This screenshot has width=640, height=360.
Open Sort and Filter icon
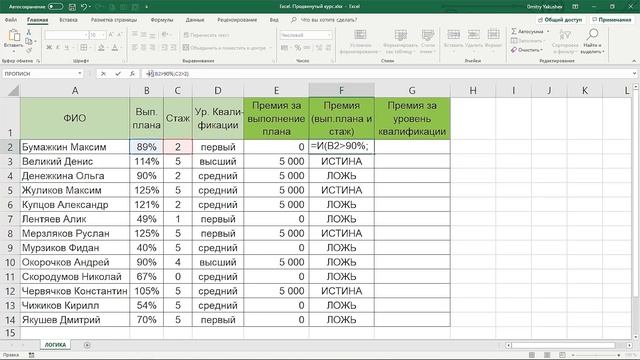tap(565, 35)
